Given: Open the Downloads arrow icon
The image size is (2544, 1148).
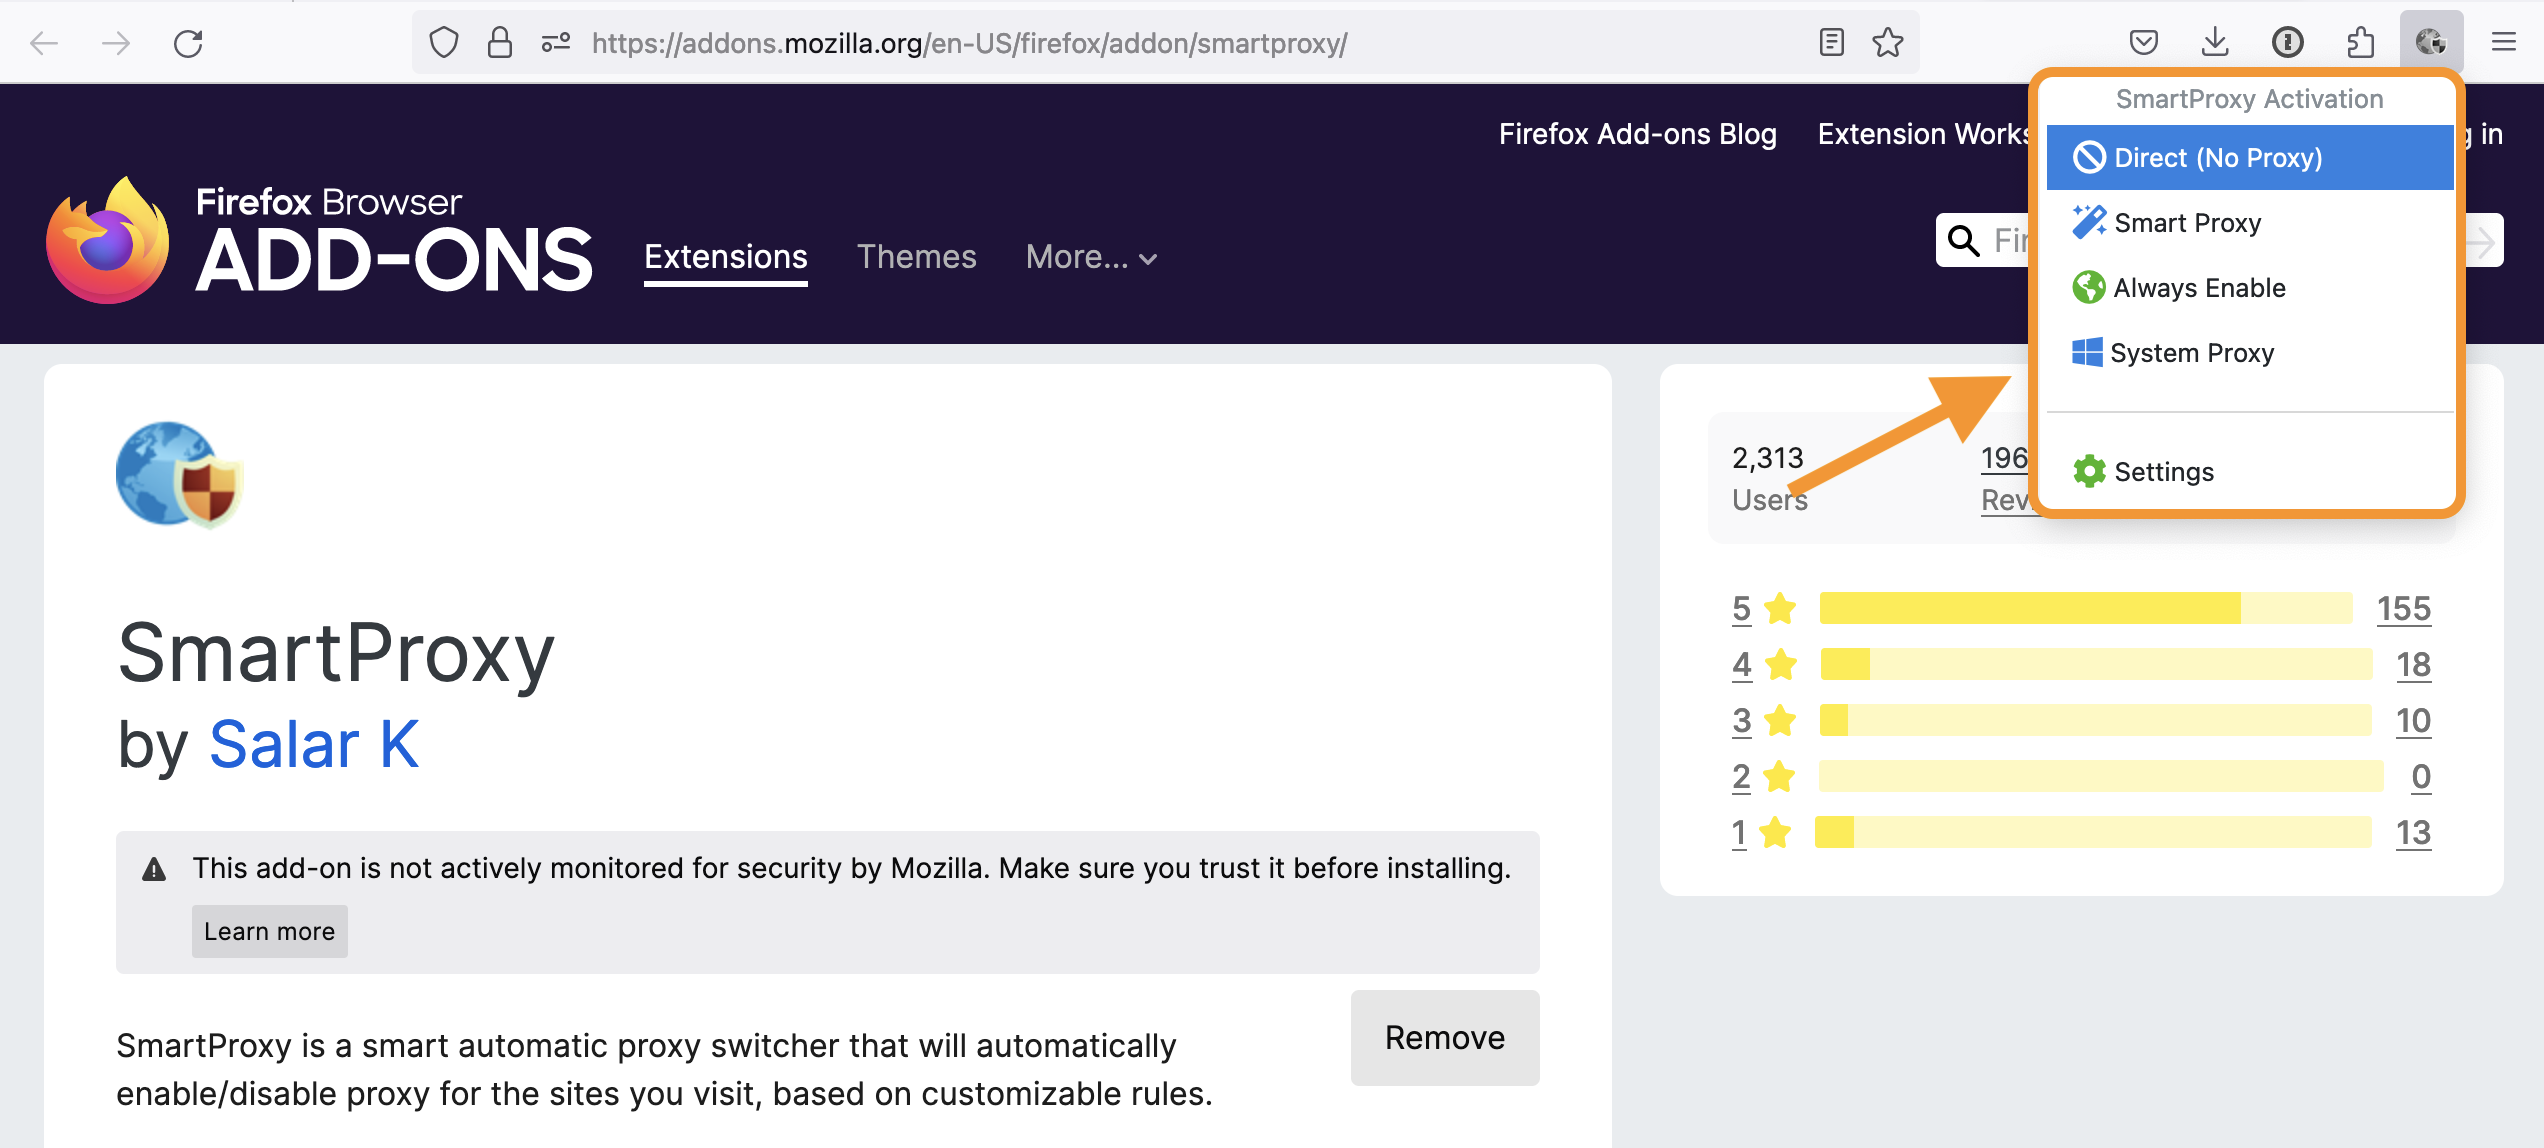Looking at the screenshot, I should [2215, 42].
